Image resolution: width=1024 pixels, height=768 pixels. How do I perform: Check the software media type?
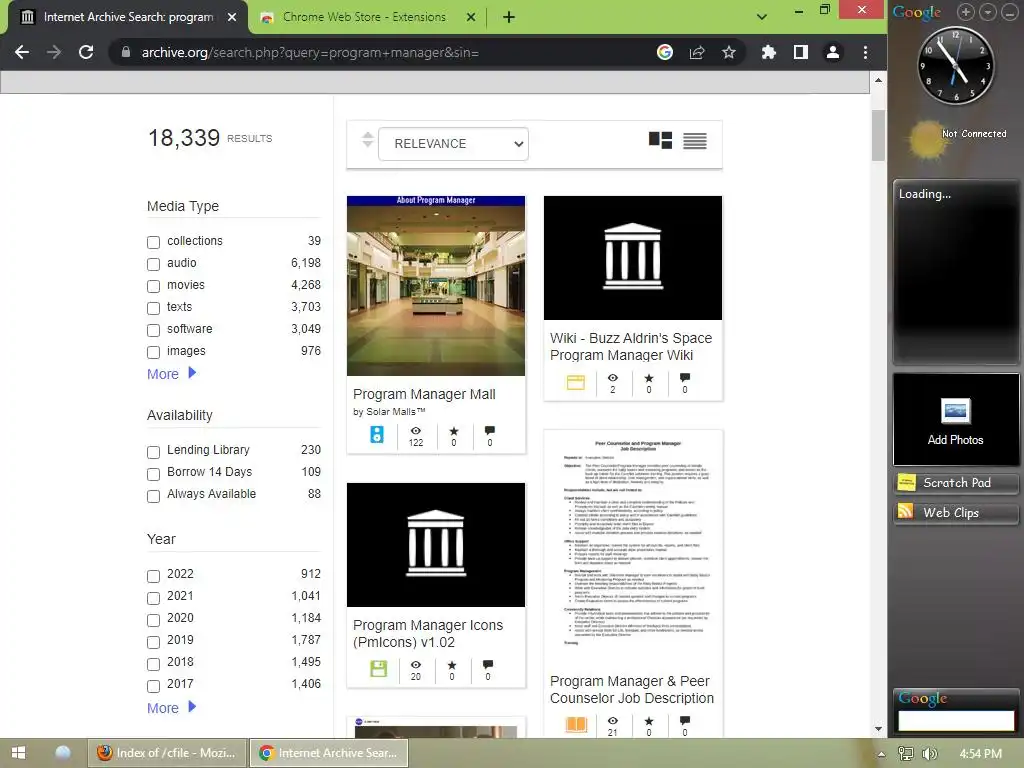(153, 330)
